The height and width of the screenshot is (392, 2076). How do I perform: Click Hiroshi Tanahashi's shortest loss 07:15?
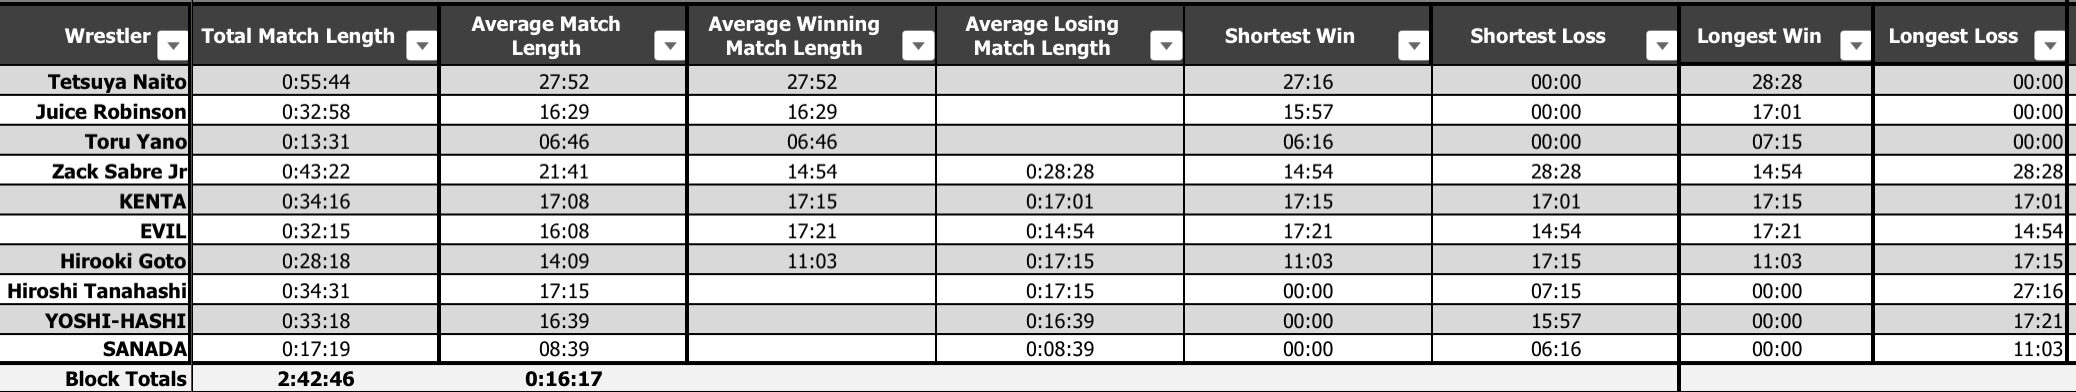(x=1555, y=291)
